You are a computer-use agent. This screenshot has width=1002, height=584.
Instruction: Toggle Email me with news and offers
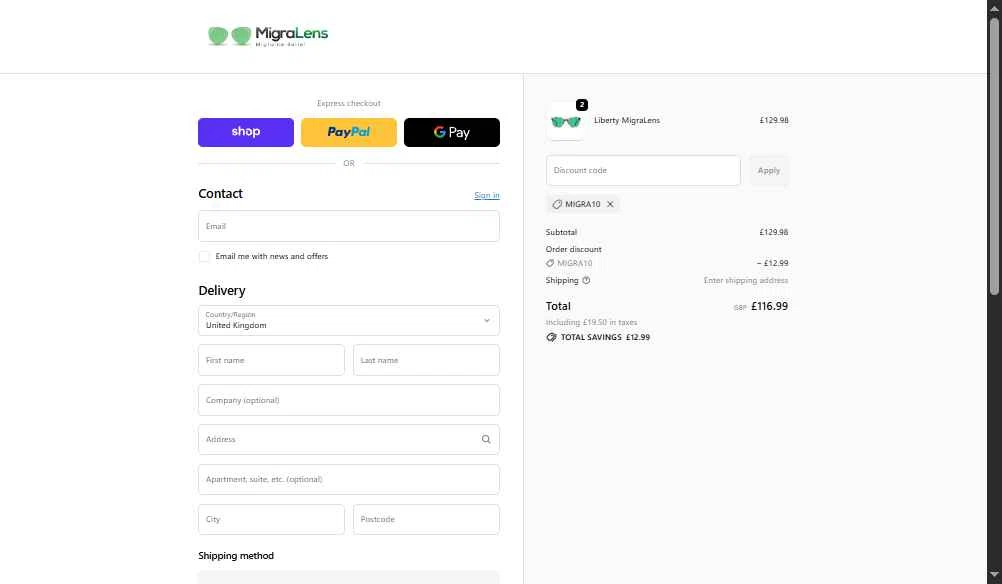(204, 256)
